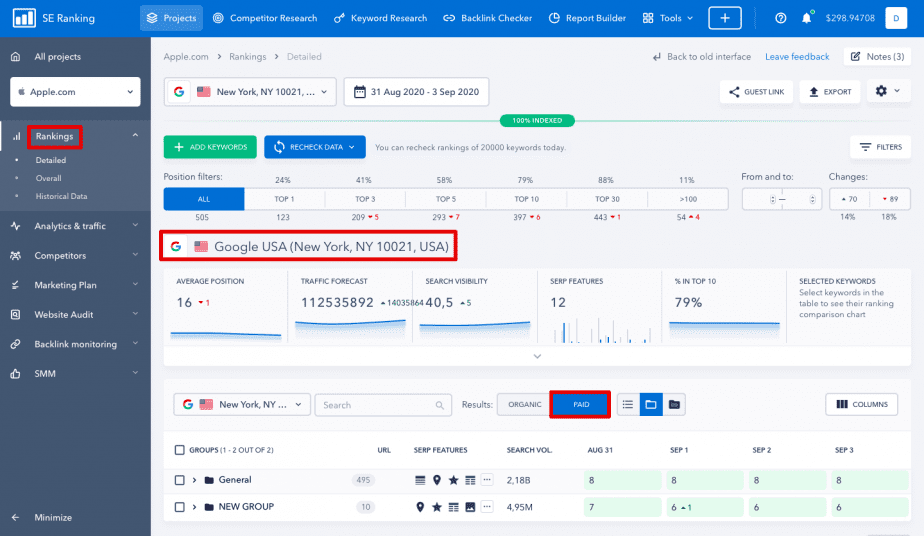Expand Analytics & traffic section
This screenshot has width=924, height=536.
[x=135, y=226]
